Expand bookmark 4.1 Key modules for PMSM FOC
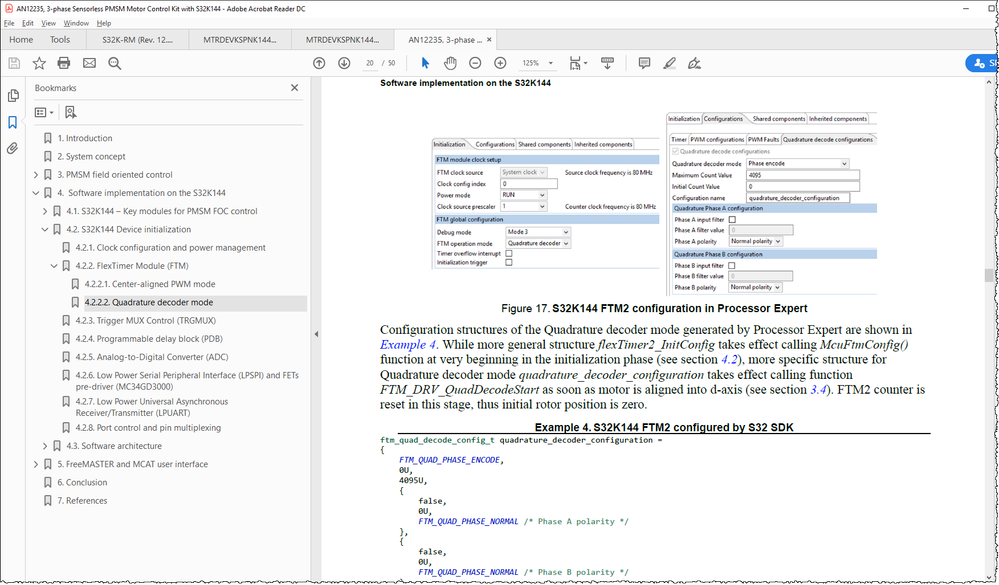The height and width of the screenshot is (585, 999). (x=45, y=211)
